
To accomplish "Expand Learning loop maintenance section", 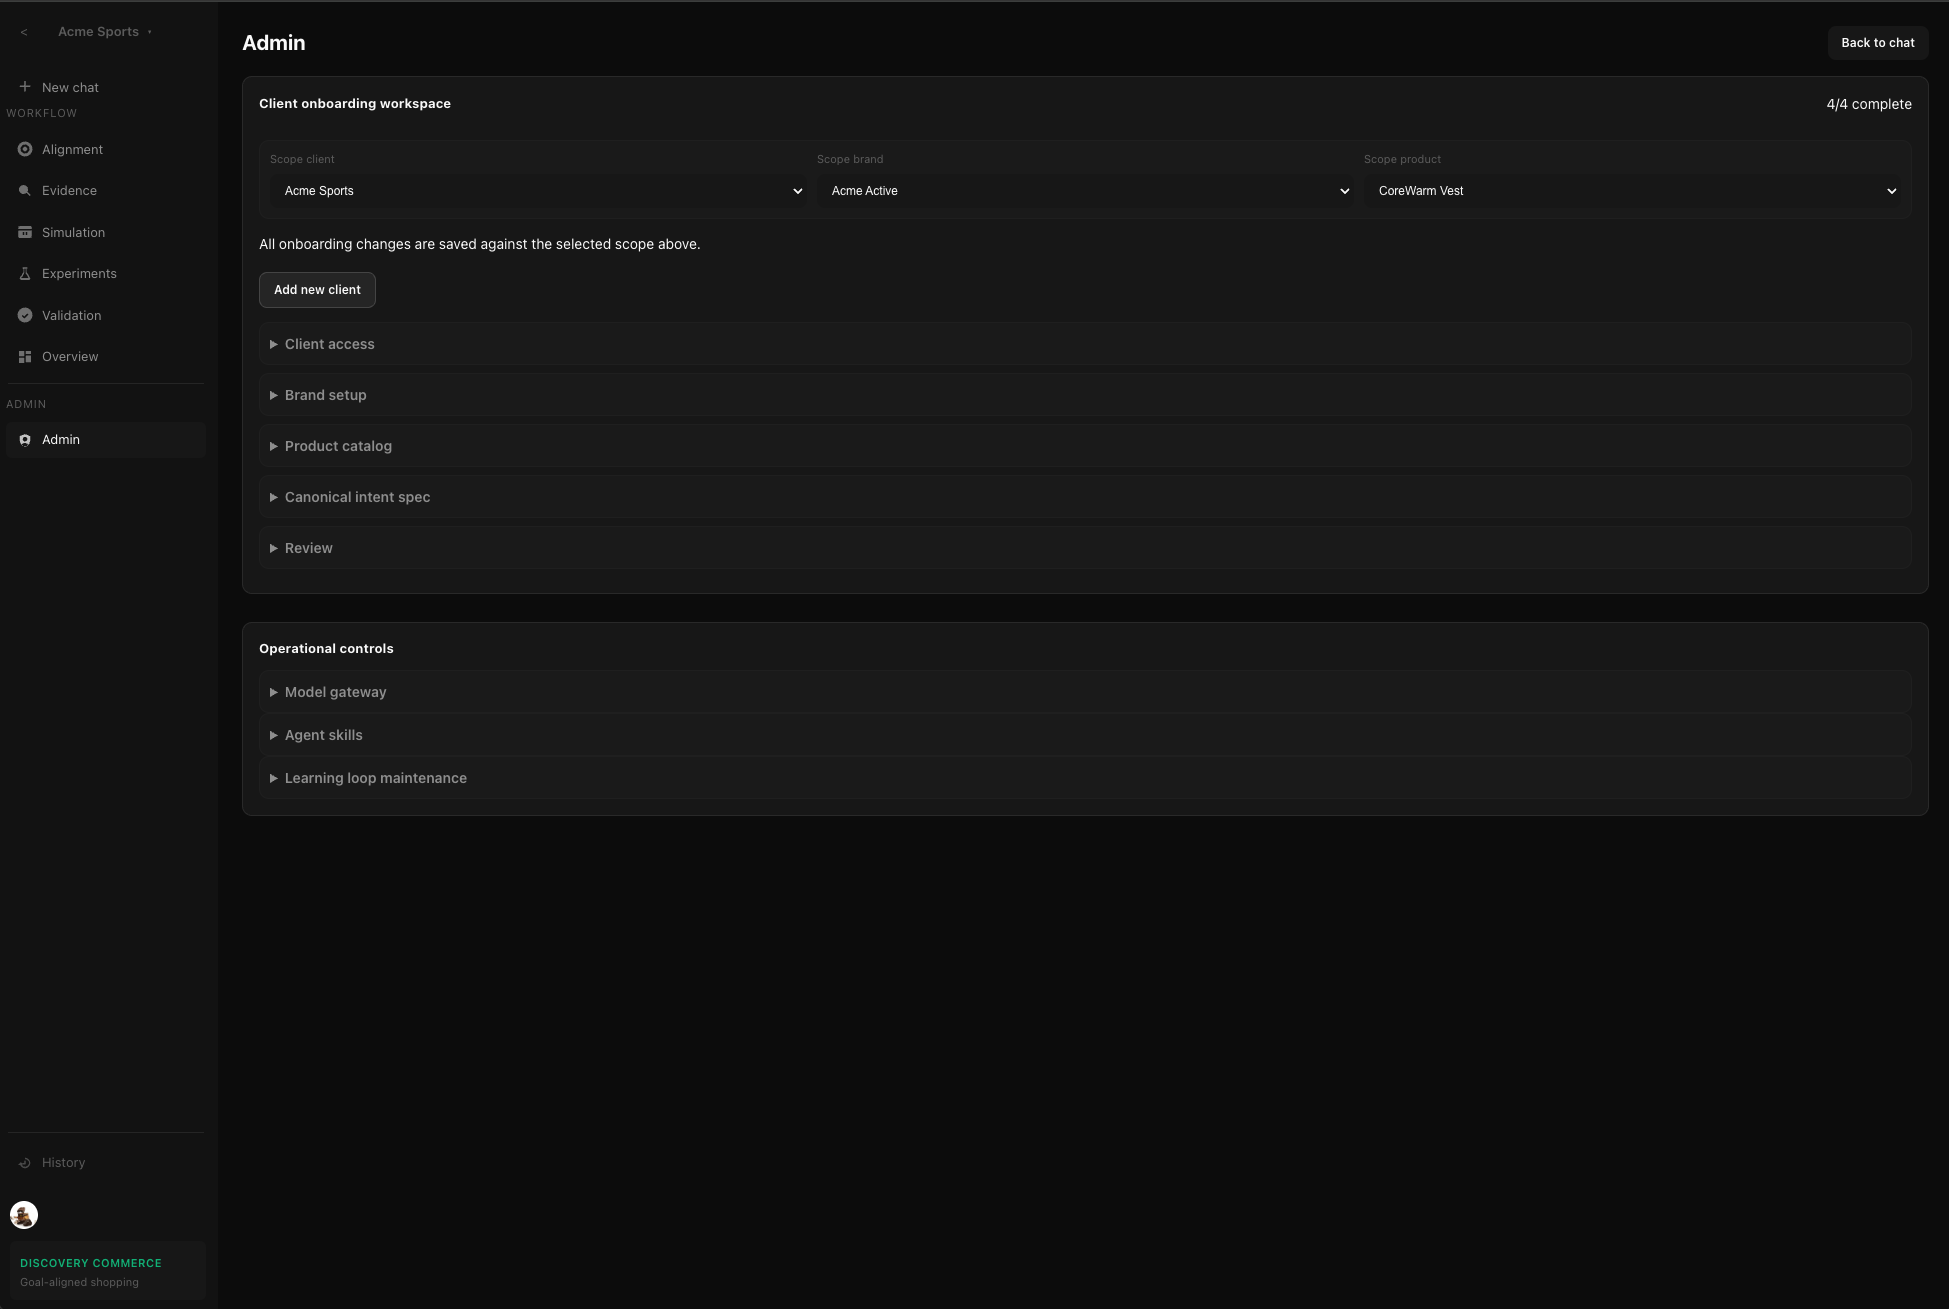I will (x=375, y=778).
